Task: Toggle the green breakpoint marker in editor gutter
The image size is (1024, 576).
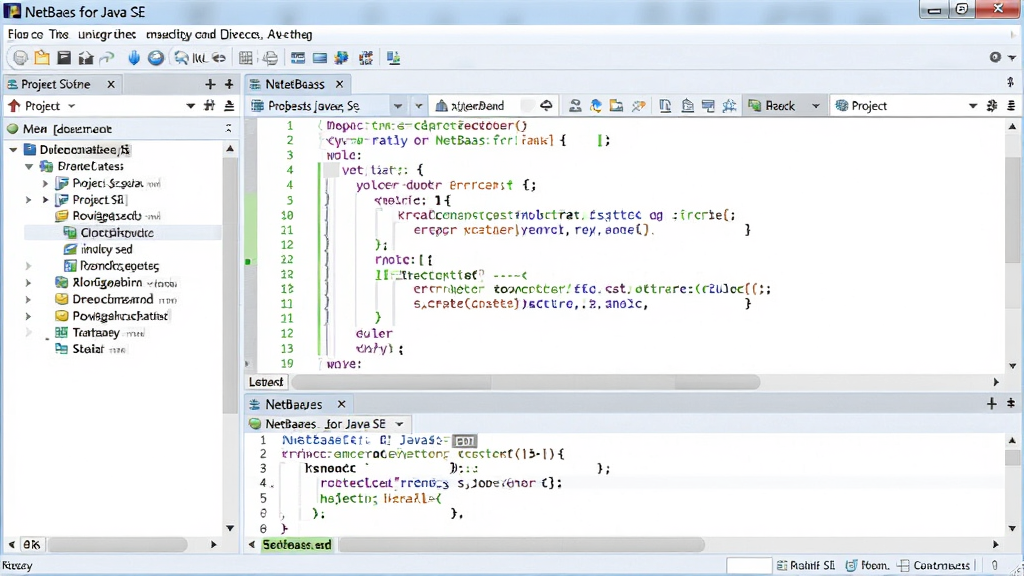Action: (248, 261)
